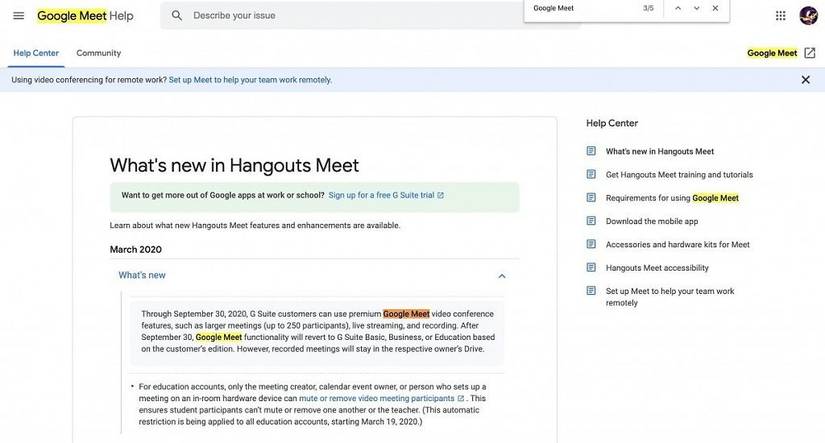Go to next find-in-page match
Viewport: 825px width, 443px height.
coord(697,8)
